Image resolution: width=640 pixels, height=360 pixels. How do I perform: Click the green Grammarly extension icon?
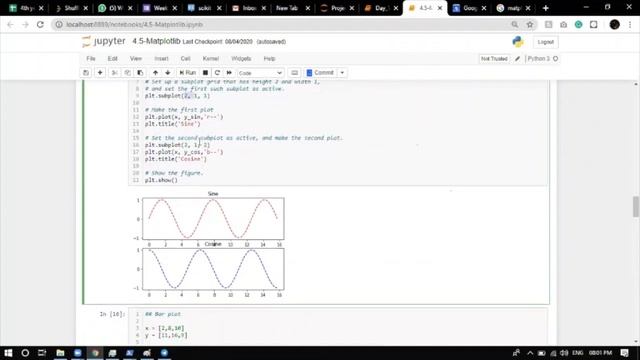tap(578, 25)
